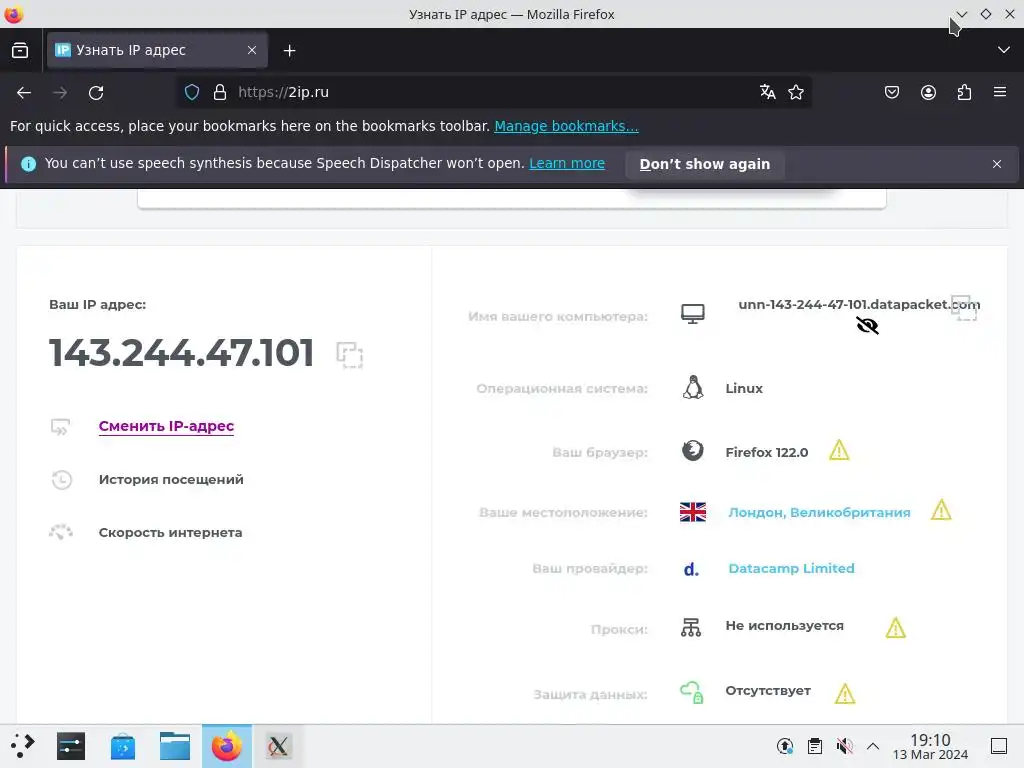This screenshot has width=1024, height=768.
Task: Click the clock icon beside 'История посещений'
Action: [x=61, y=479]
